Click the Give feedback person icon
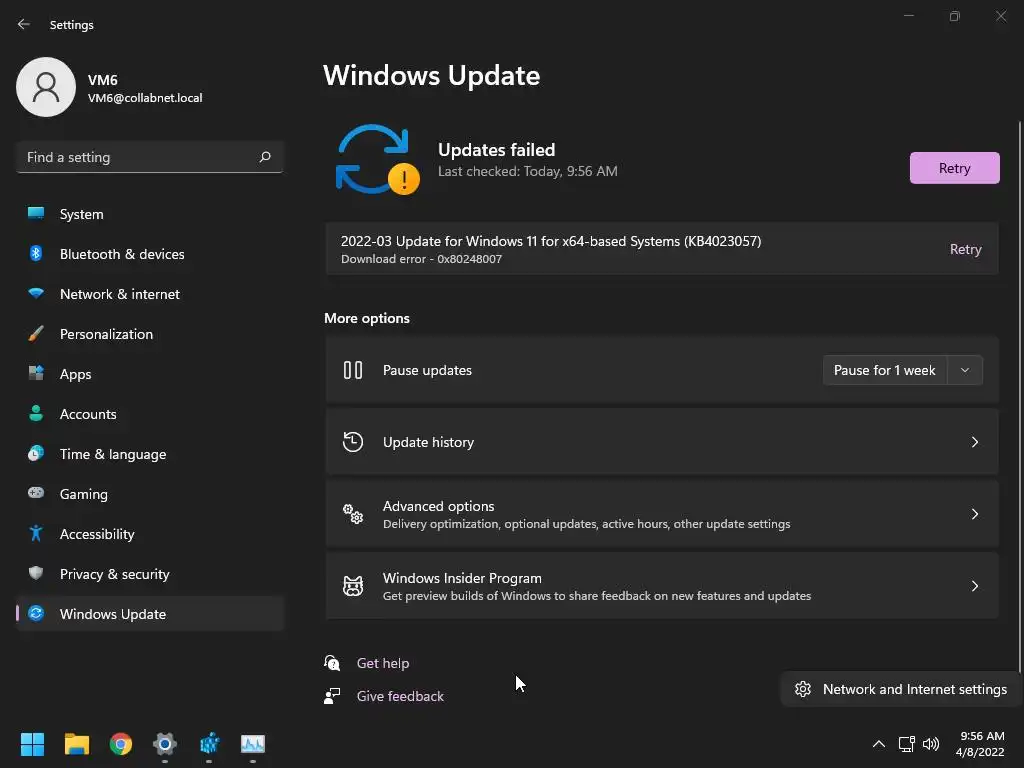Screen dimensions: 1024x768 click(x=332, y=696)
